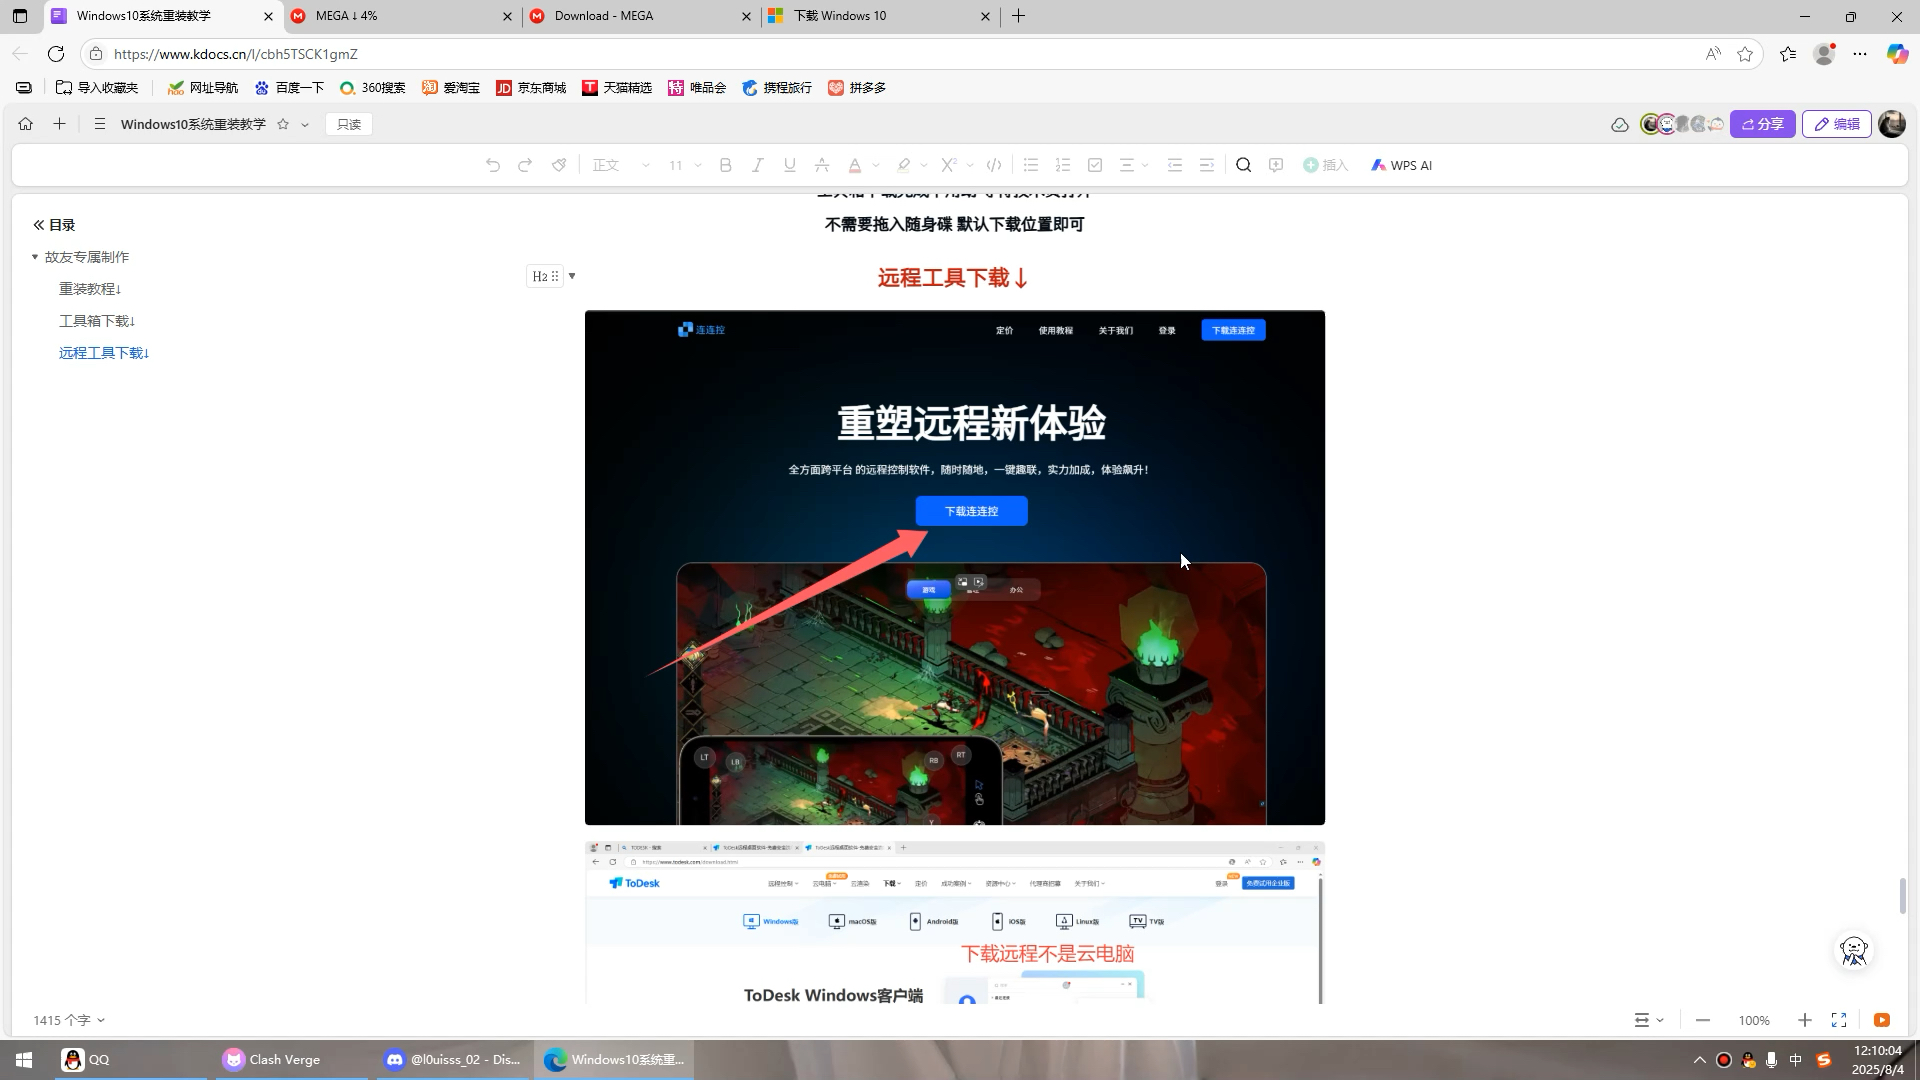Open the assistant mascot floating icon

[x=1854, y=951]
